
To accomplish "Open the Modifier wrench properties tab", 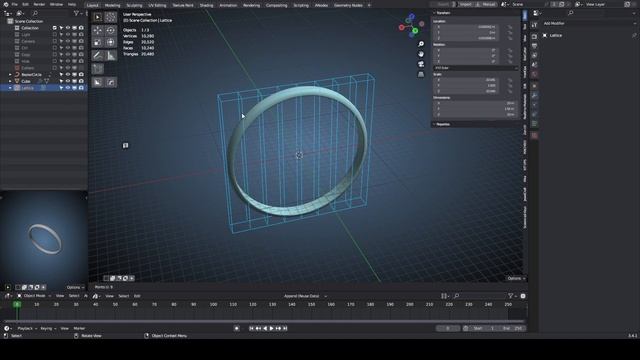I will pos(534,95).
